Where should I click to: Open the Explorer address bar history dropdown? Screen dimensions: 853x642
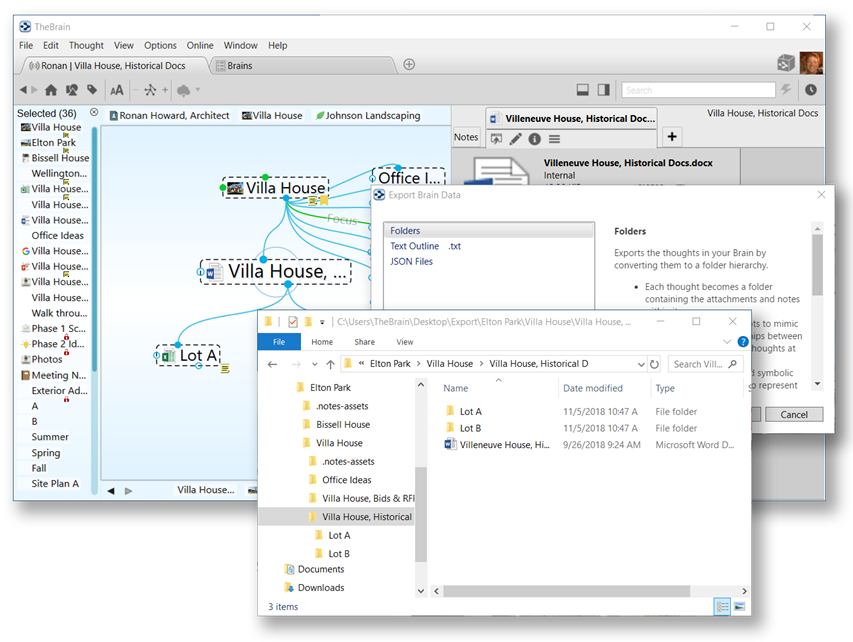[x=641, y=364]
